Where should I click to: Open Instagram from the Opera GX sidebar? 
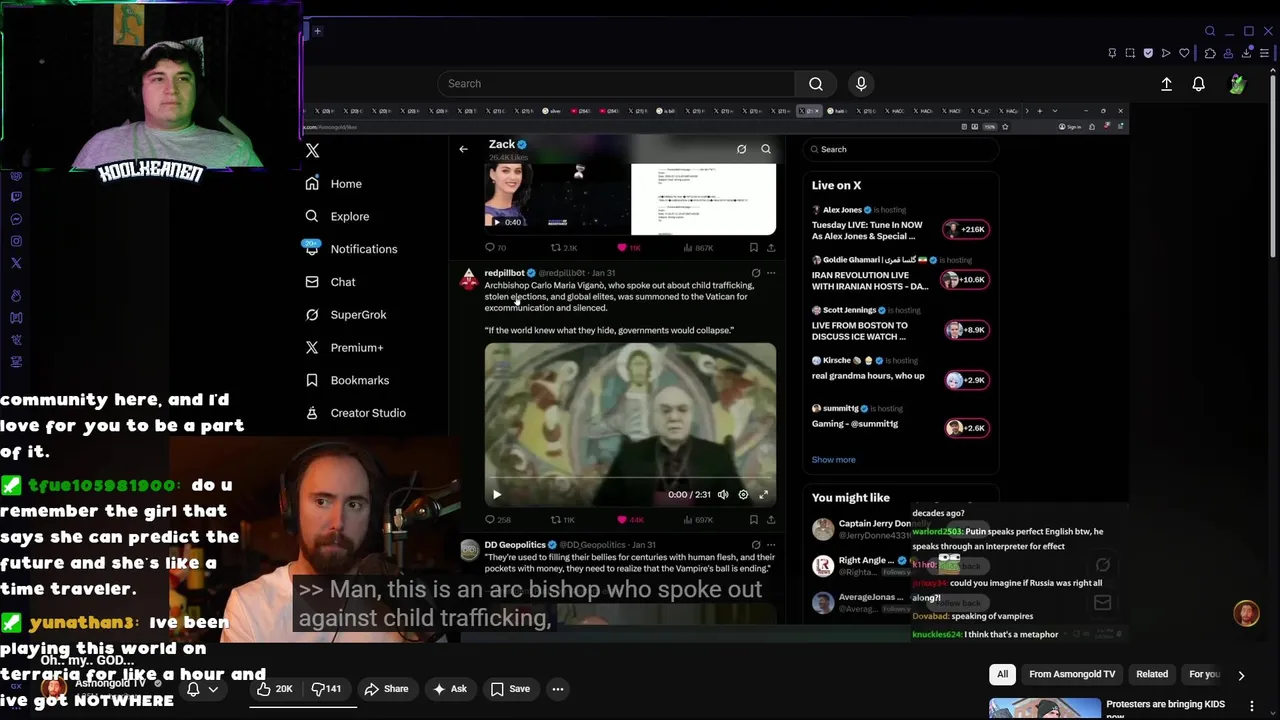tap(16, 241)
